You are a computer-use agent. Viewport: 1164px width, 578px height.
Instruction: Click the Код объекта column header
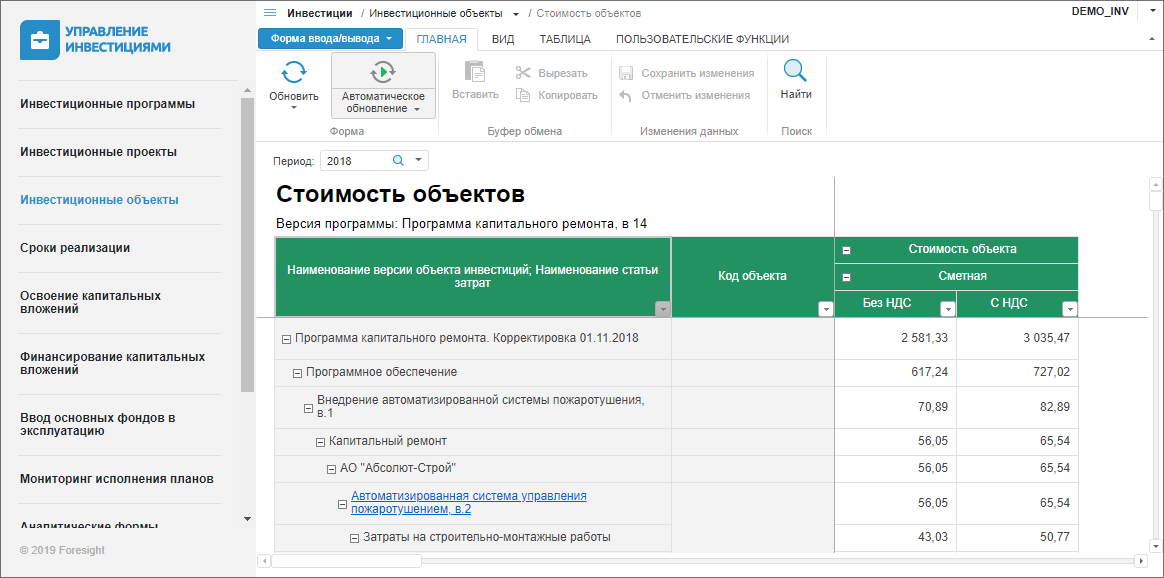tap(753, 277)
